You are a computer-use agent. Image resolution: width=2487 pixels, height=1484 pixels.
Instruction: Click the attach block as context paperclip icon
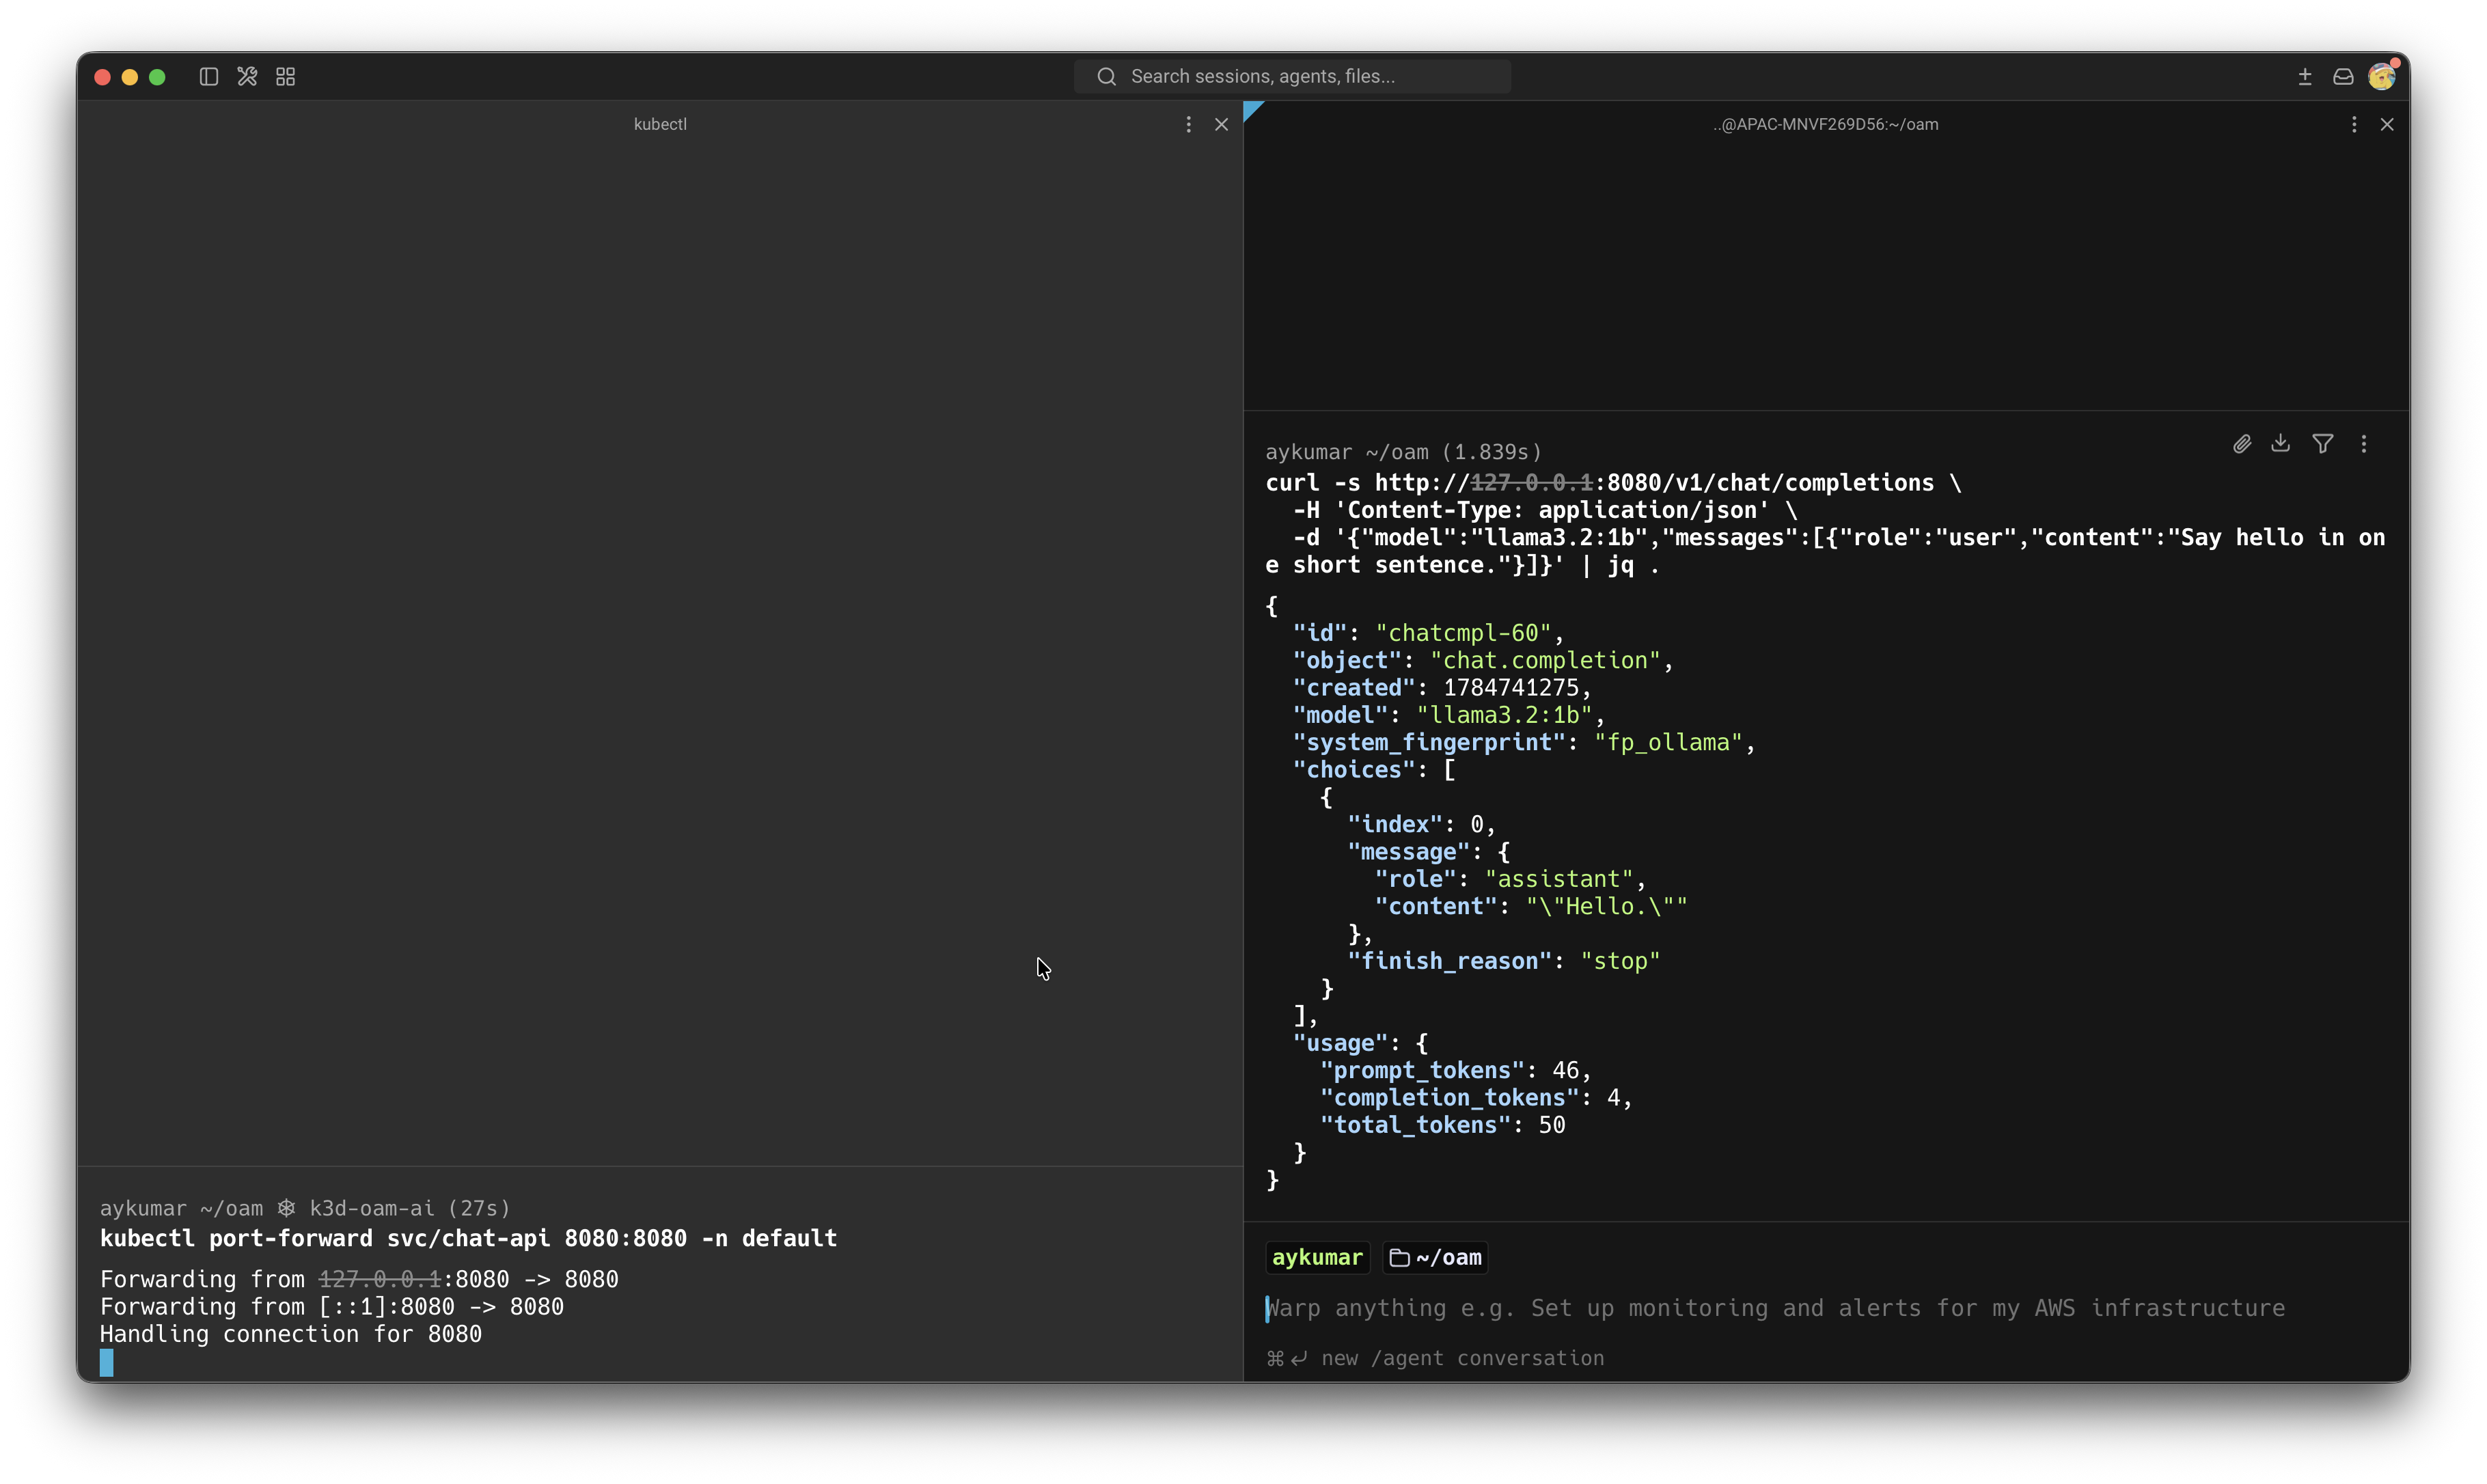pyautogui.click(x=2242, y=444)
